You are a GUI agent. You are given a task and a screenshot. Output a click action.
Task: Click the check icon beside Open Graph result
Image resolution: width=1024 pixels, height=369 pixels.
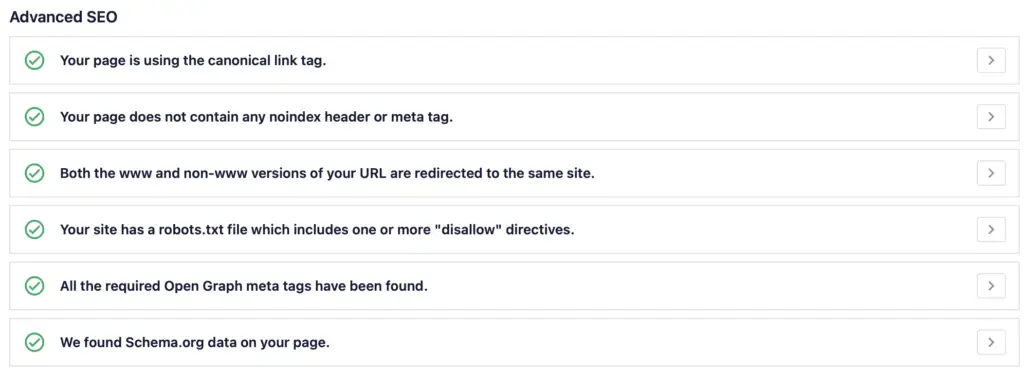click(34, 286)
